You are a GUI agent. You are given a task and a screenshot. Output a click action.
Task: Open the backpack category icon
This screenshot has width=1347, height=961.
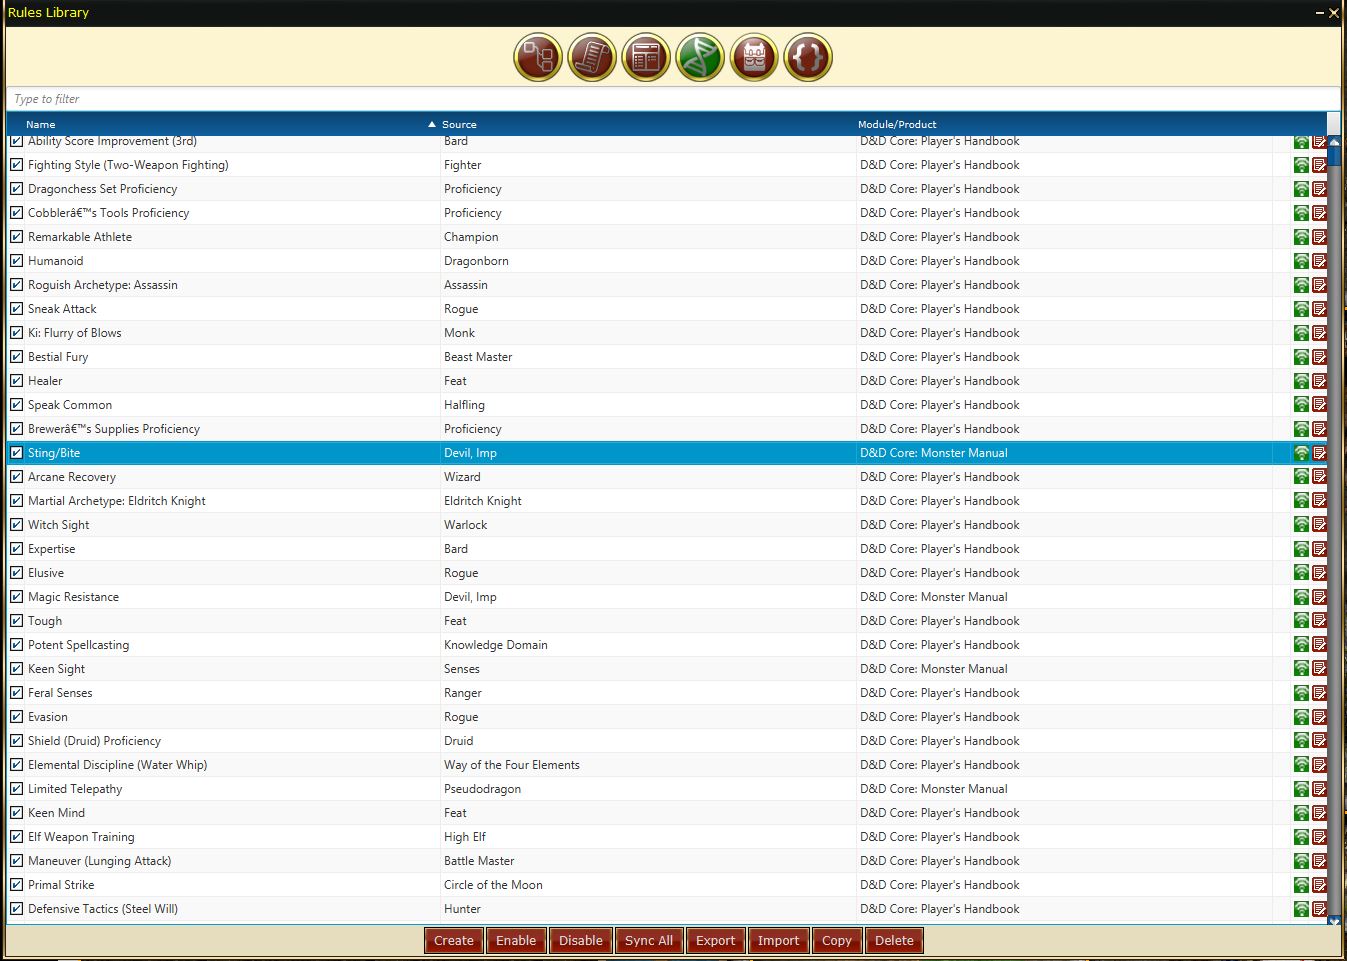(754, 57)
